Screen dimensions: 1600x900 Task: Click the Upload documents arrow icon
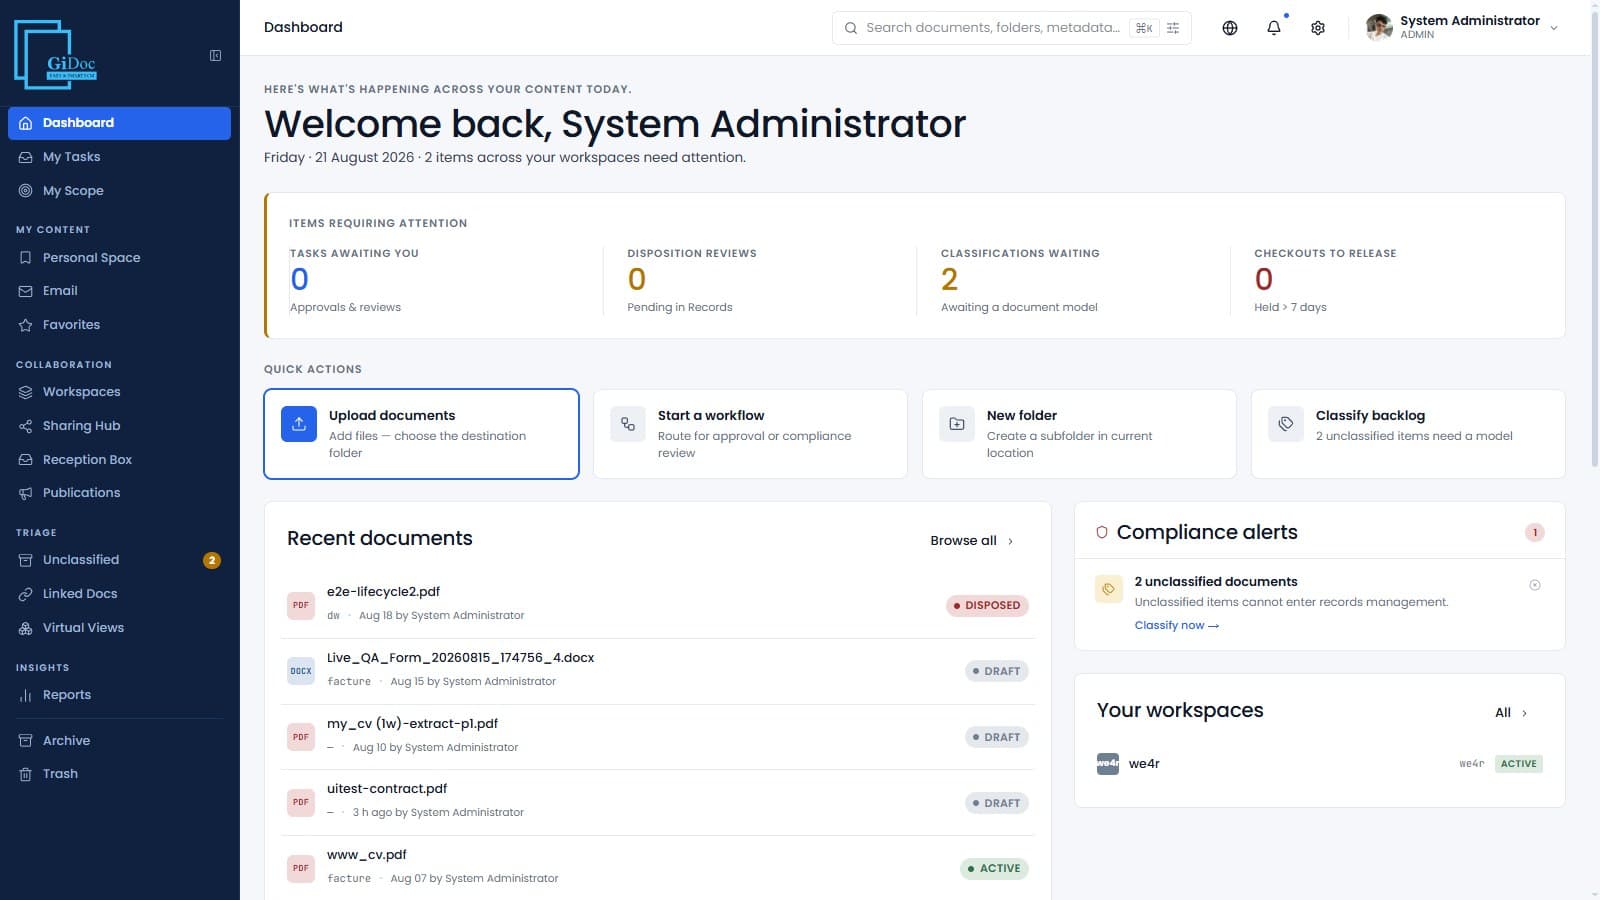(299, 424)
